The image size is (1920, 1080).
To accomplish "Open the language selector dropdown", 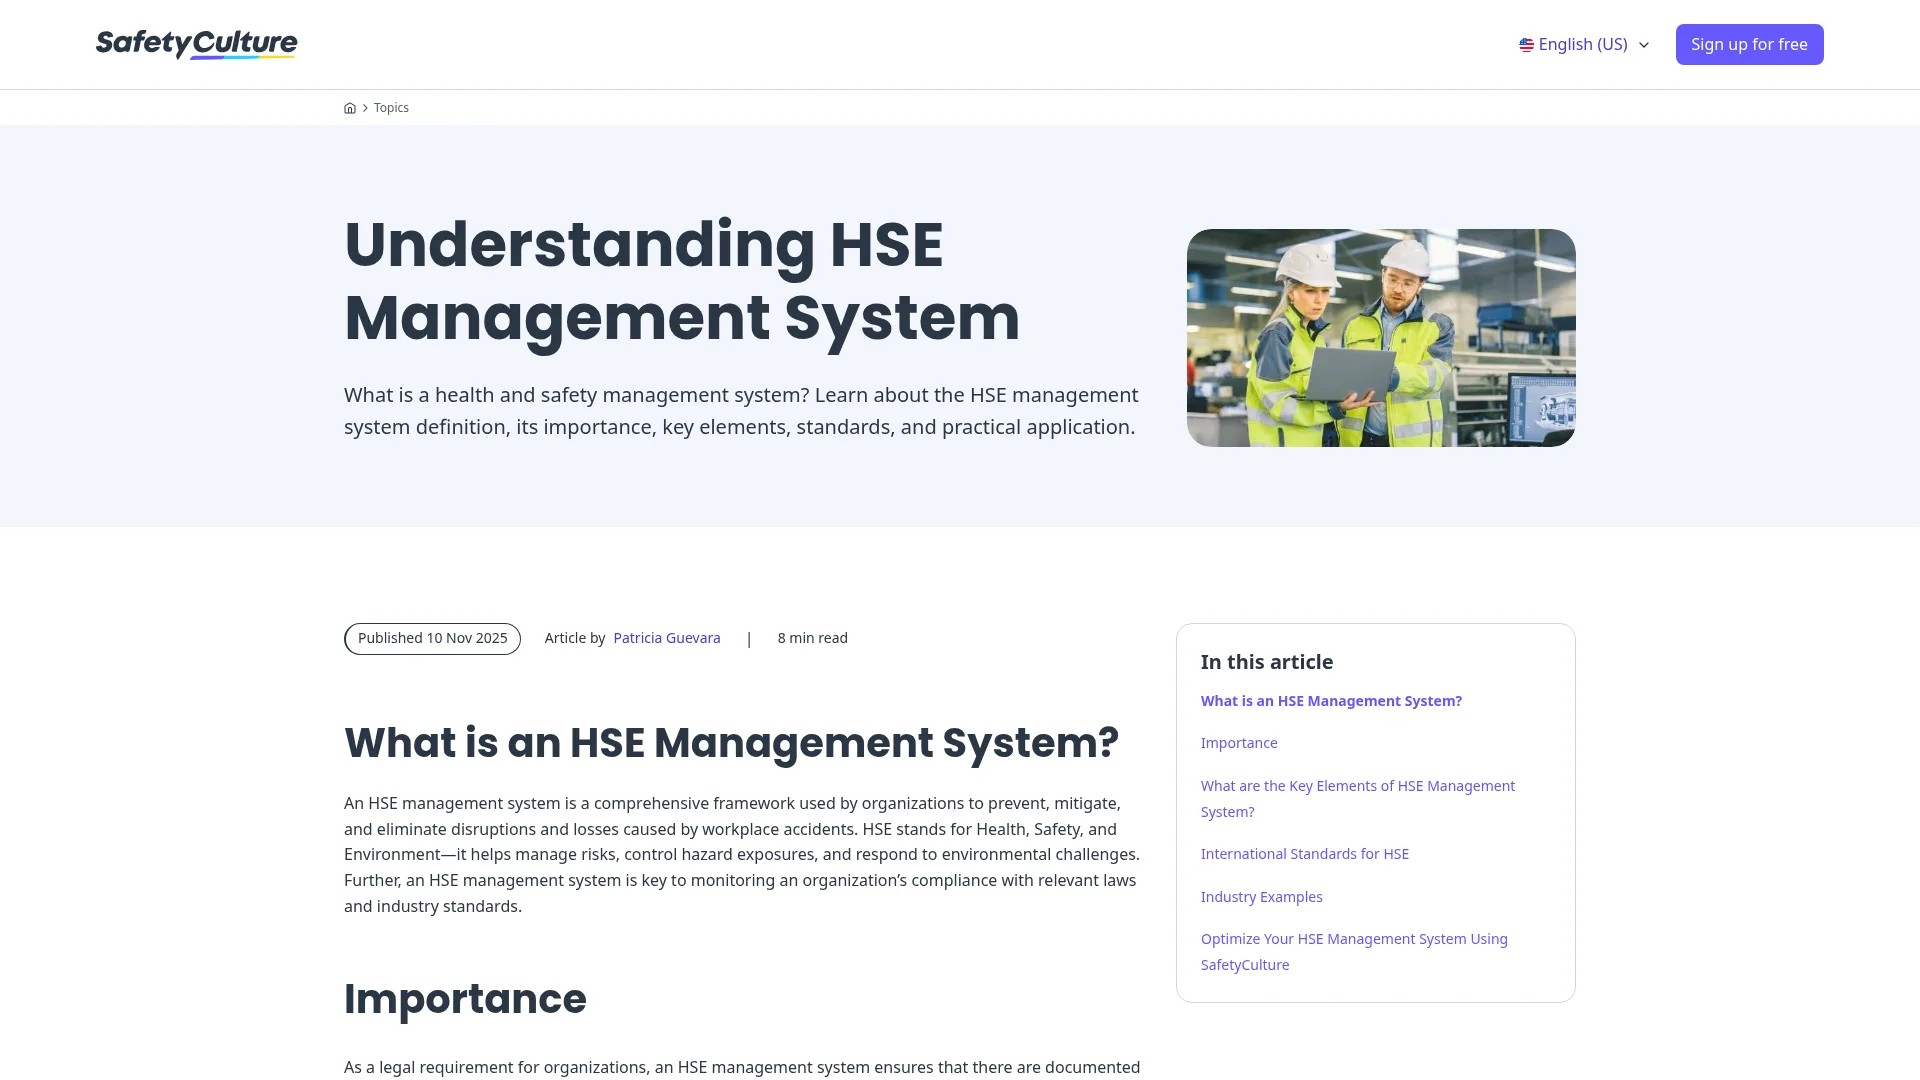I will pyautogui.click(x=1583, y=44).
